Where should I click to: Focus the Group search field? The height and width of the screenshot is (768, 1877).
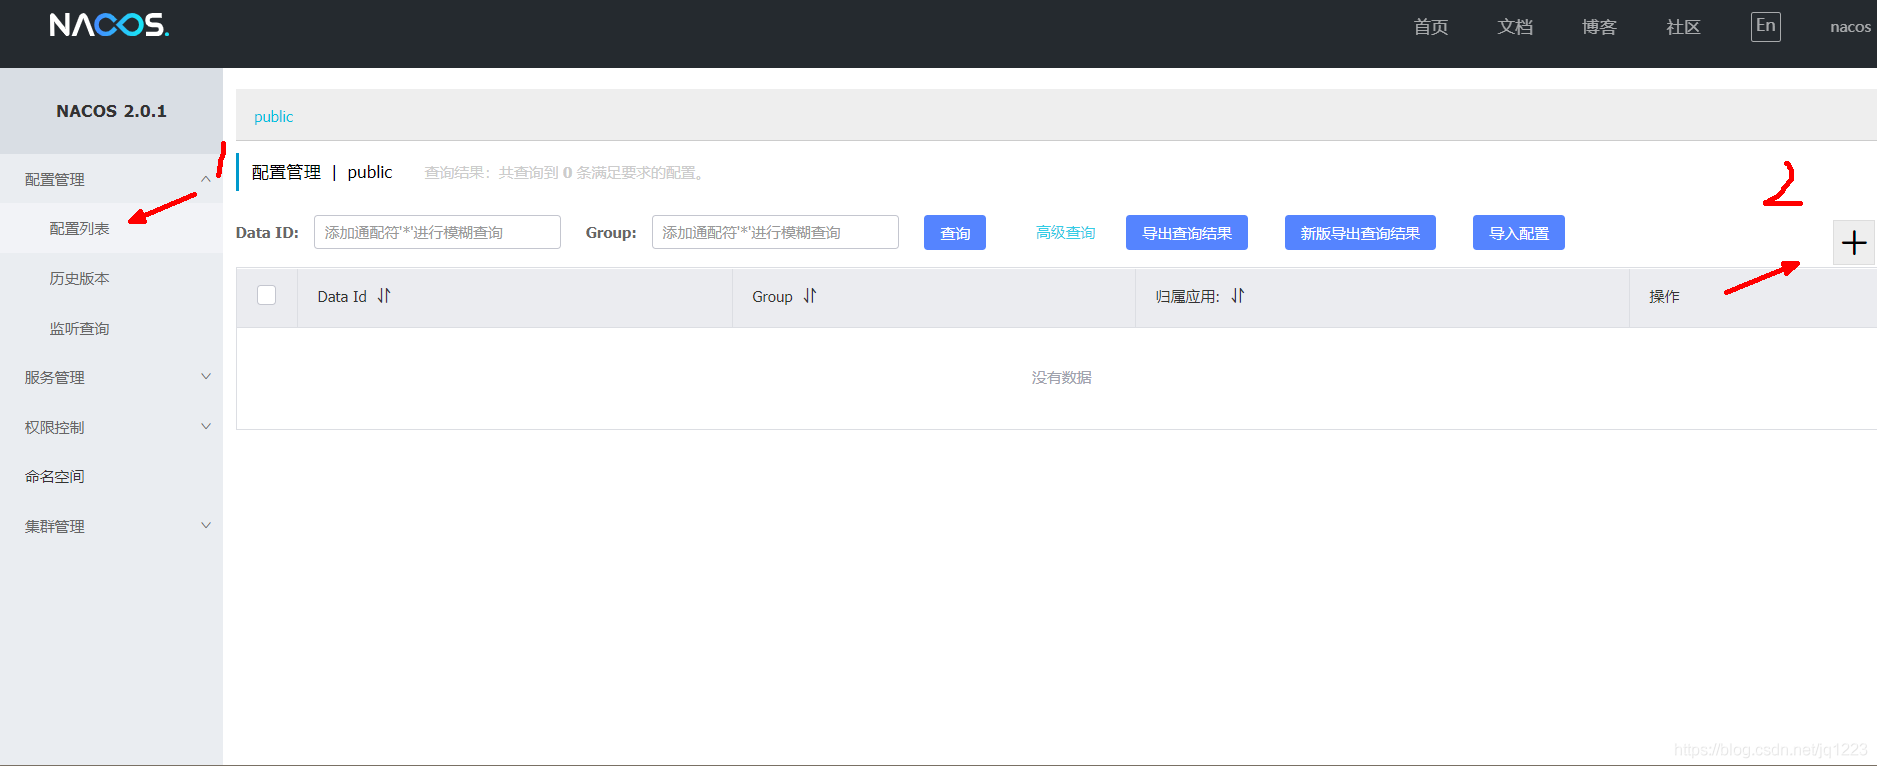point(775,232)
